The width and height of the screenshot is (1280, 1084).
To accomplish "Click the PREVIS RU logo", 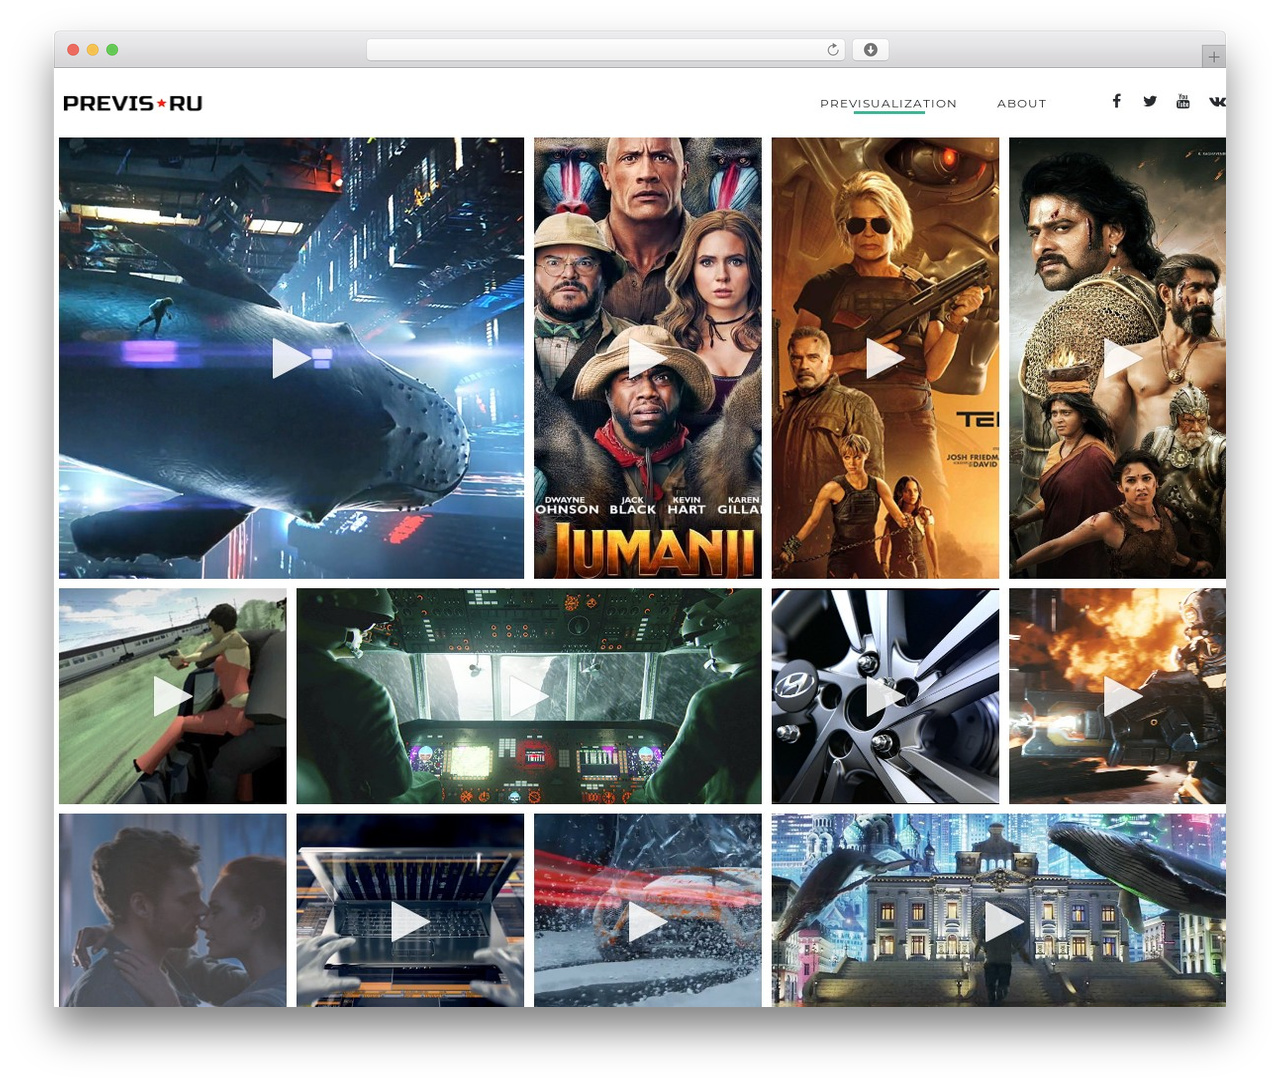I will (x=133, y=103).
